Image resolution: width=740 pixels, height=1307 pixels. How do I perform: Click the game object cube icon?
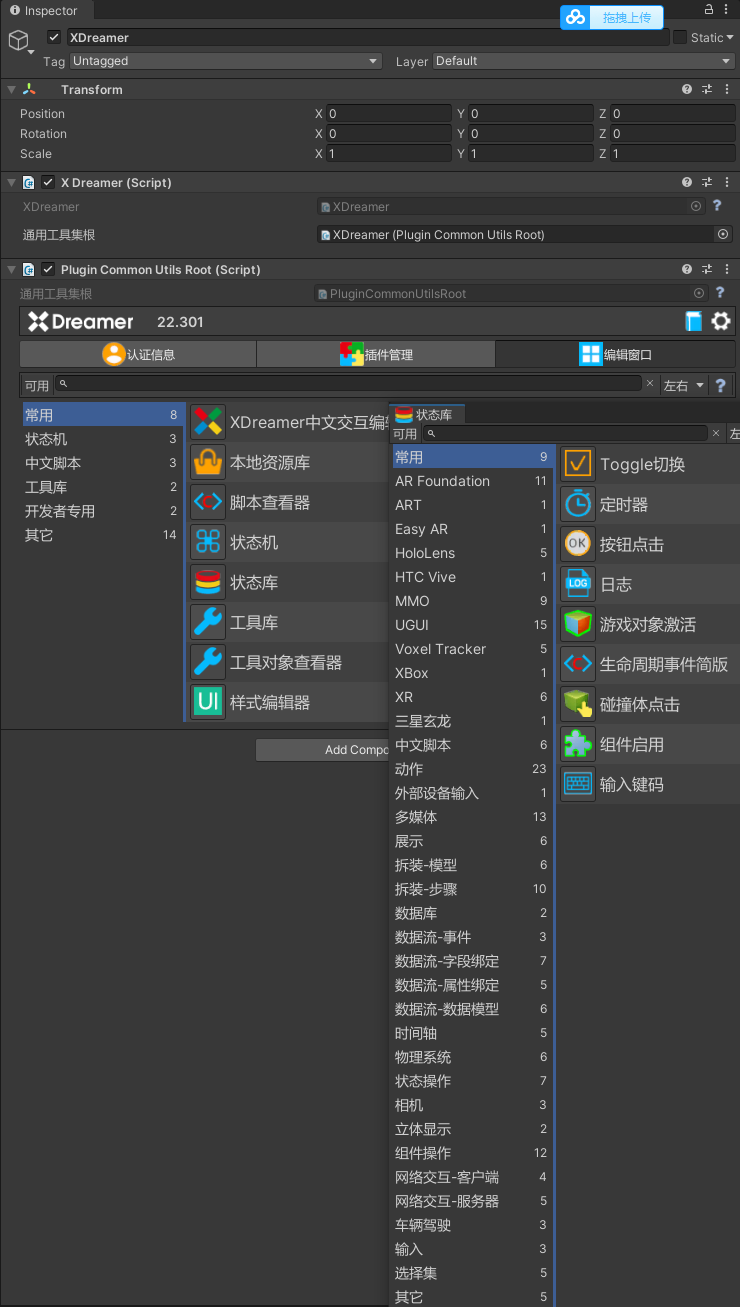click(18, 40)
